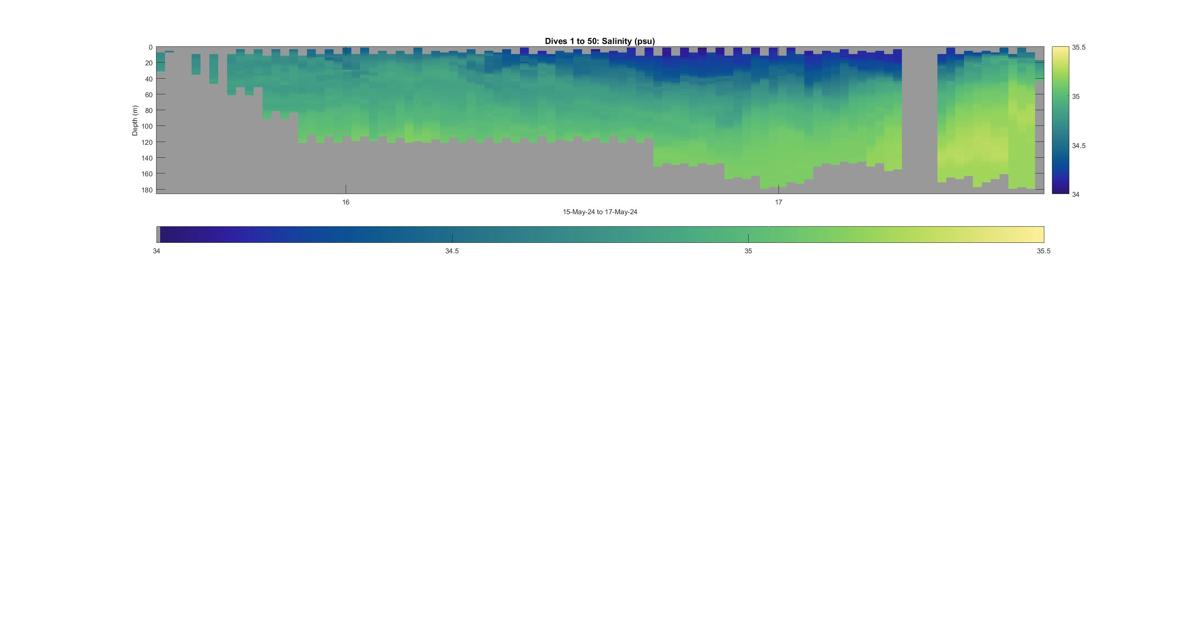The height and width of the screenshot is (622, 1200).
Task: Click the depth tick label '140'
Action: point(146,158)
